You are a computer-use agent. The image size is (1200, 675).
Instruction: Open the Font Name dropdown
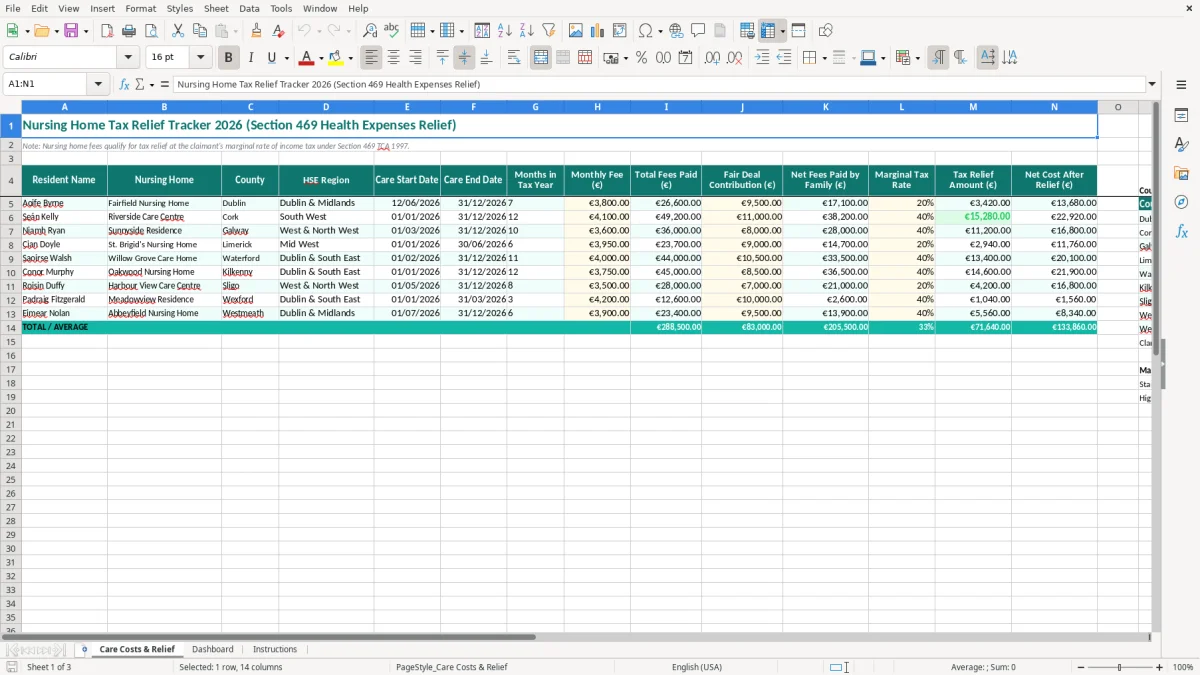128,58
